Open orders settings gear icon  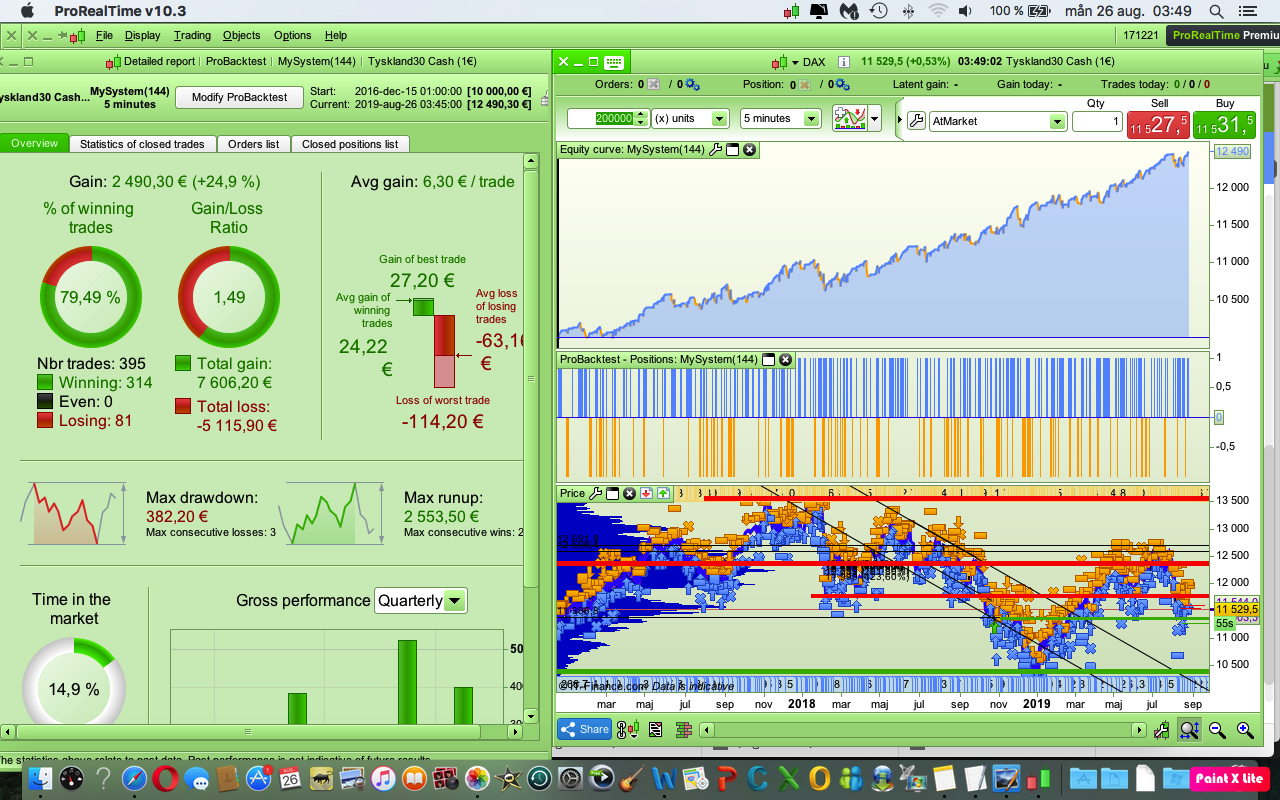tap(692, 85)
